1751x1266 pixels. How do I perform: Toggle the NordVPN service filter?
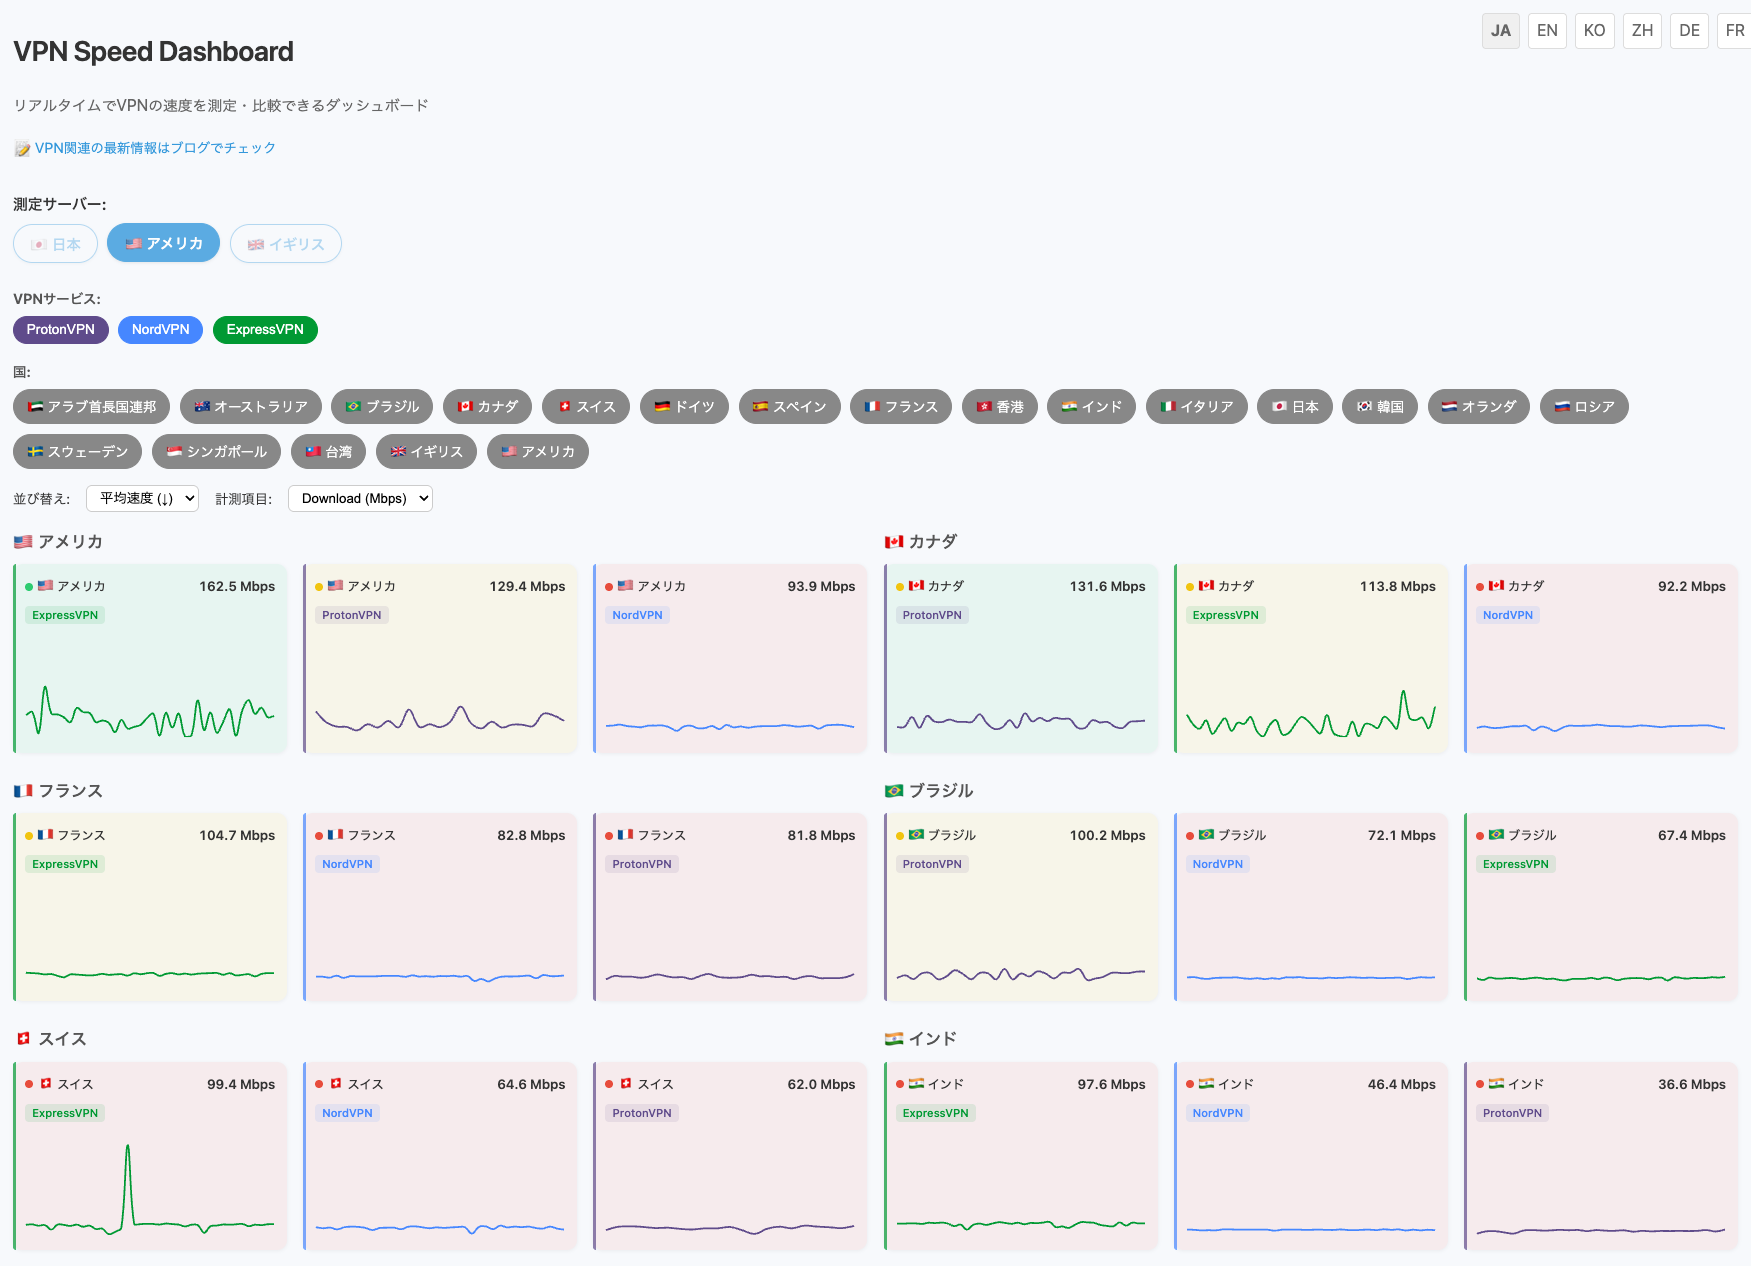[x=161, y=330]
